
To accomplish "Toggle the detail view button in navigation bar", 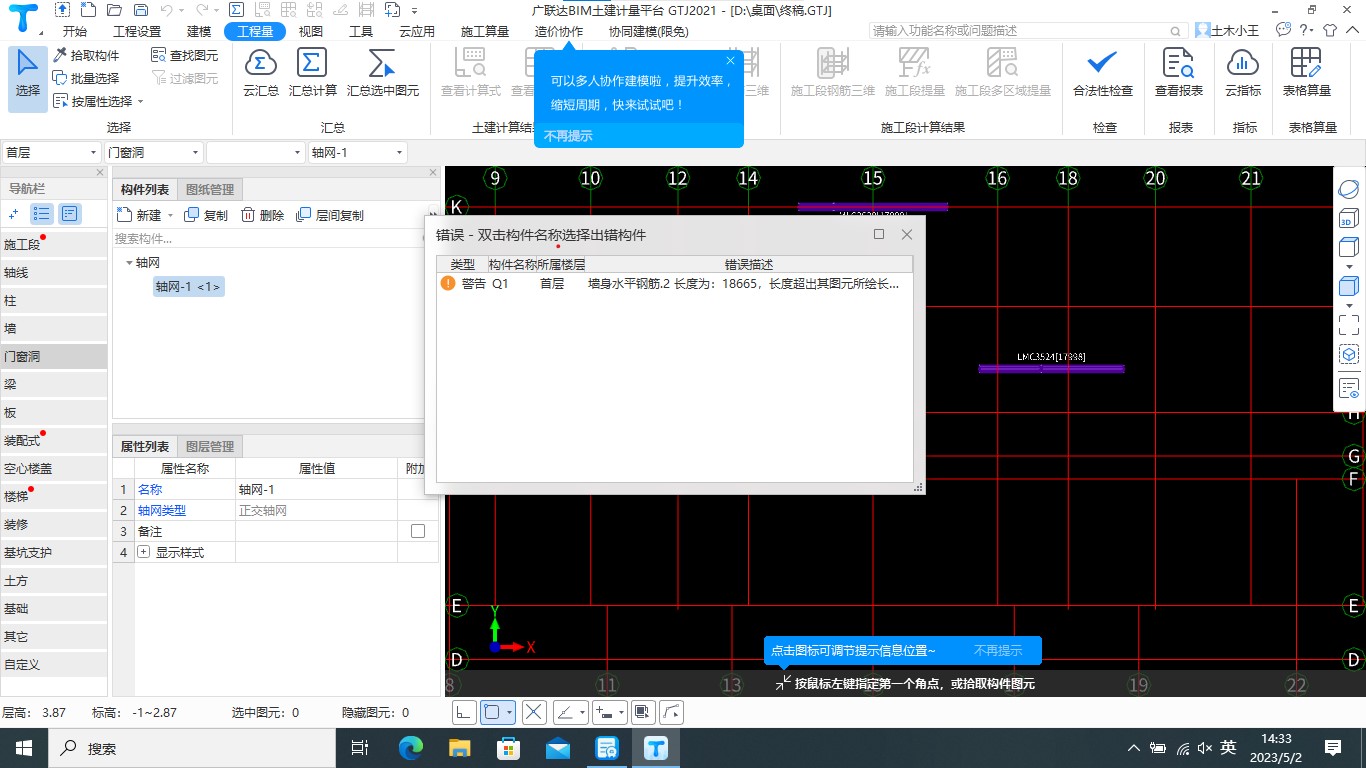I will coord(69,213).
